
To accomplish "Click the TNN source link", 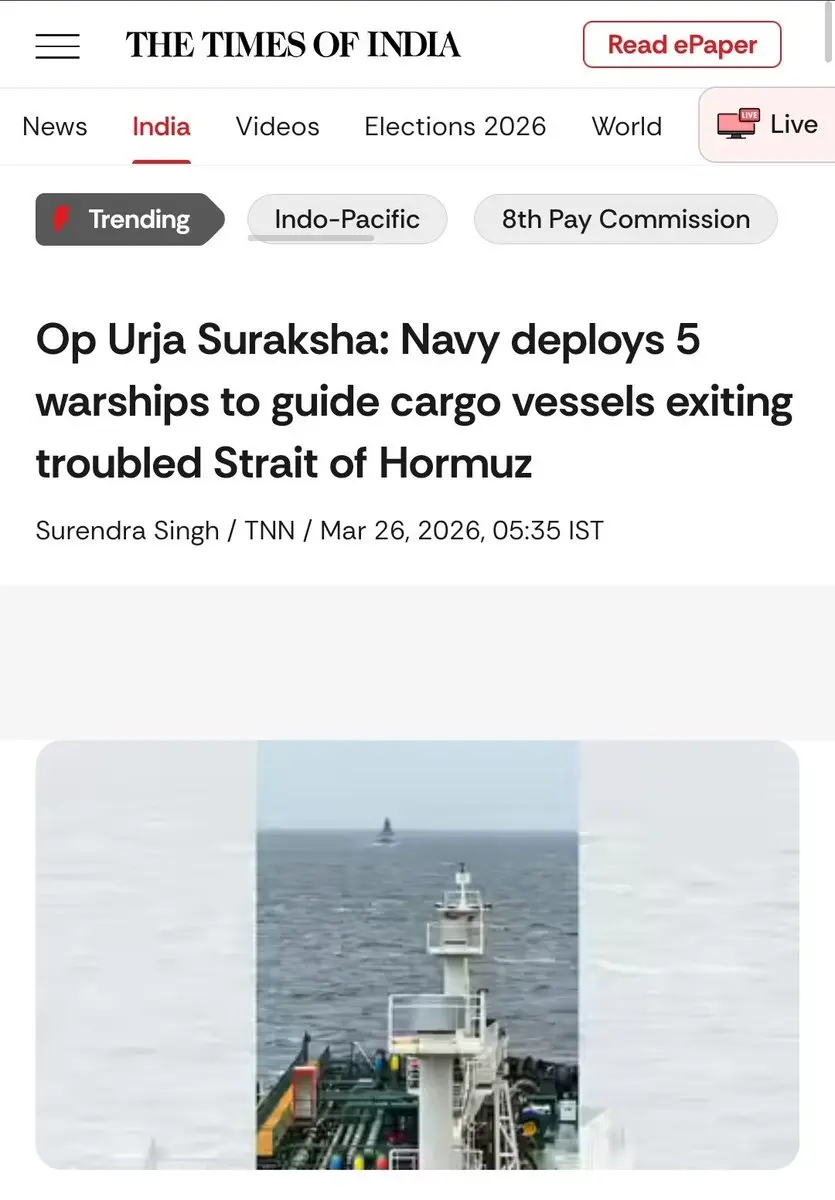I will point(270,530).
